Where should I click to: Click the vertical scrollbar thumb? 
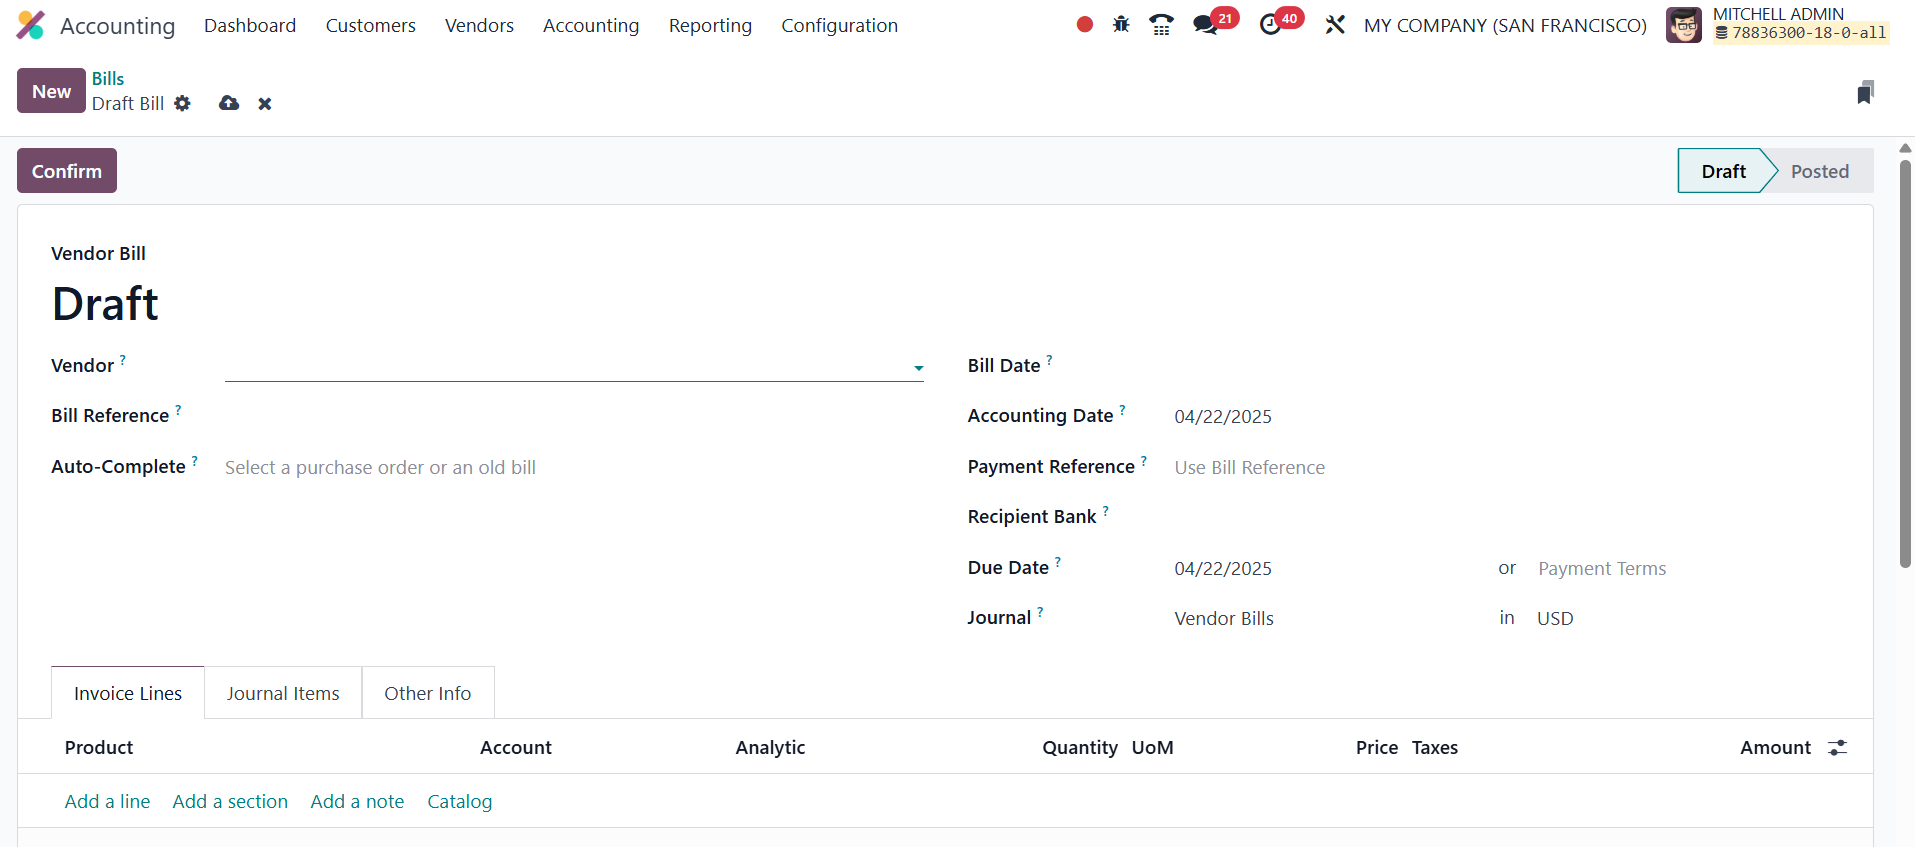1905,360
